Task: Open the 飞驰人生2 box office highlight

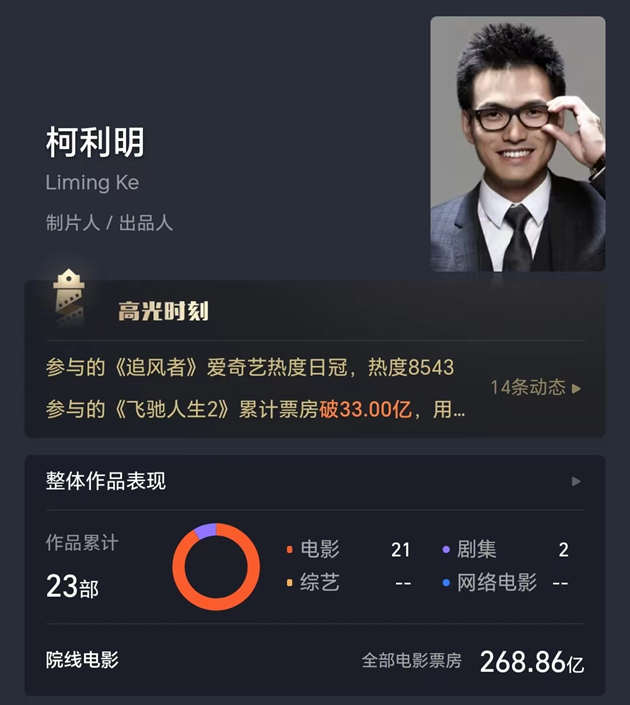Action: point(255,409)
